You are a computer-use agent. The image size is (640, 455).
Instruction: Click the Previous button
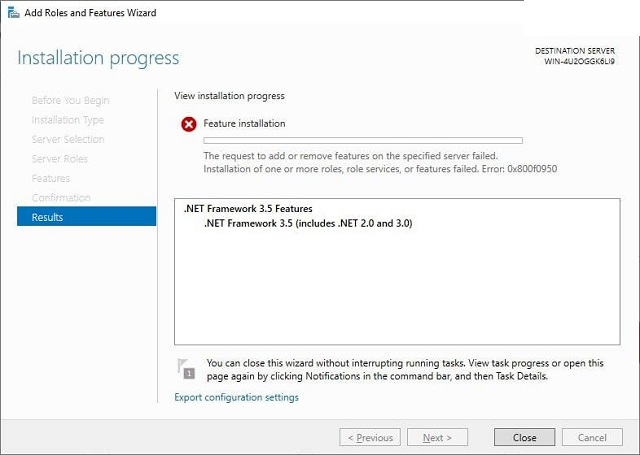point(370,437)
